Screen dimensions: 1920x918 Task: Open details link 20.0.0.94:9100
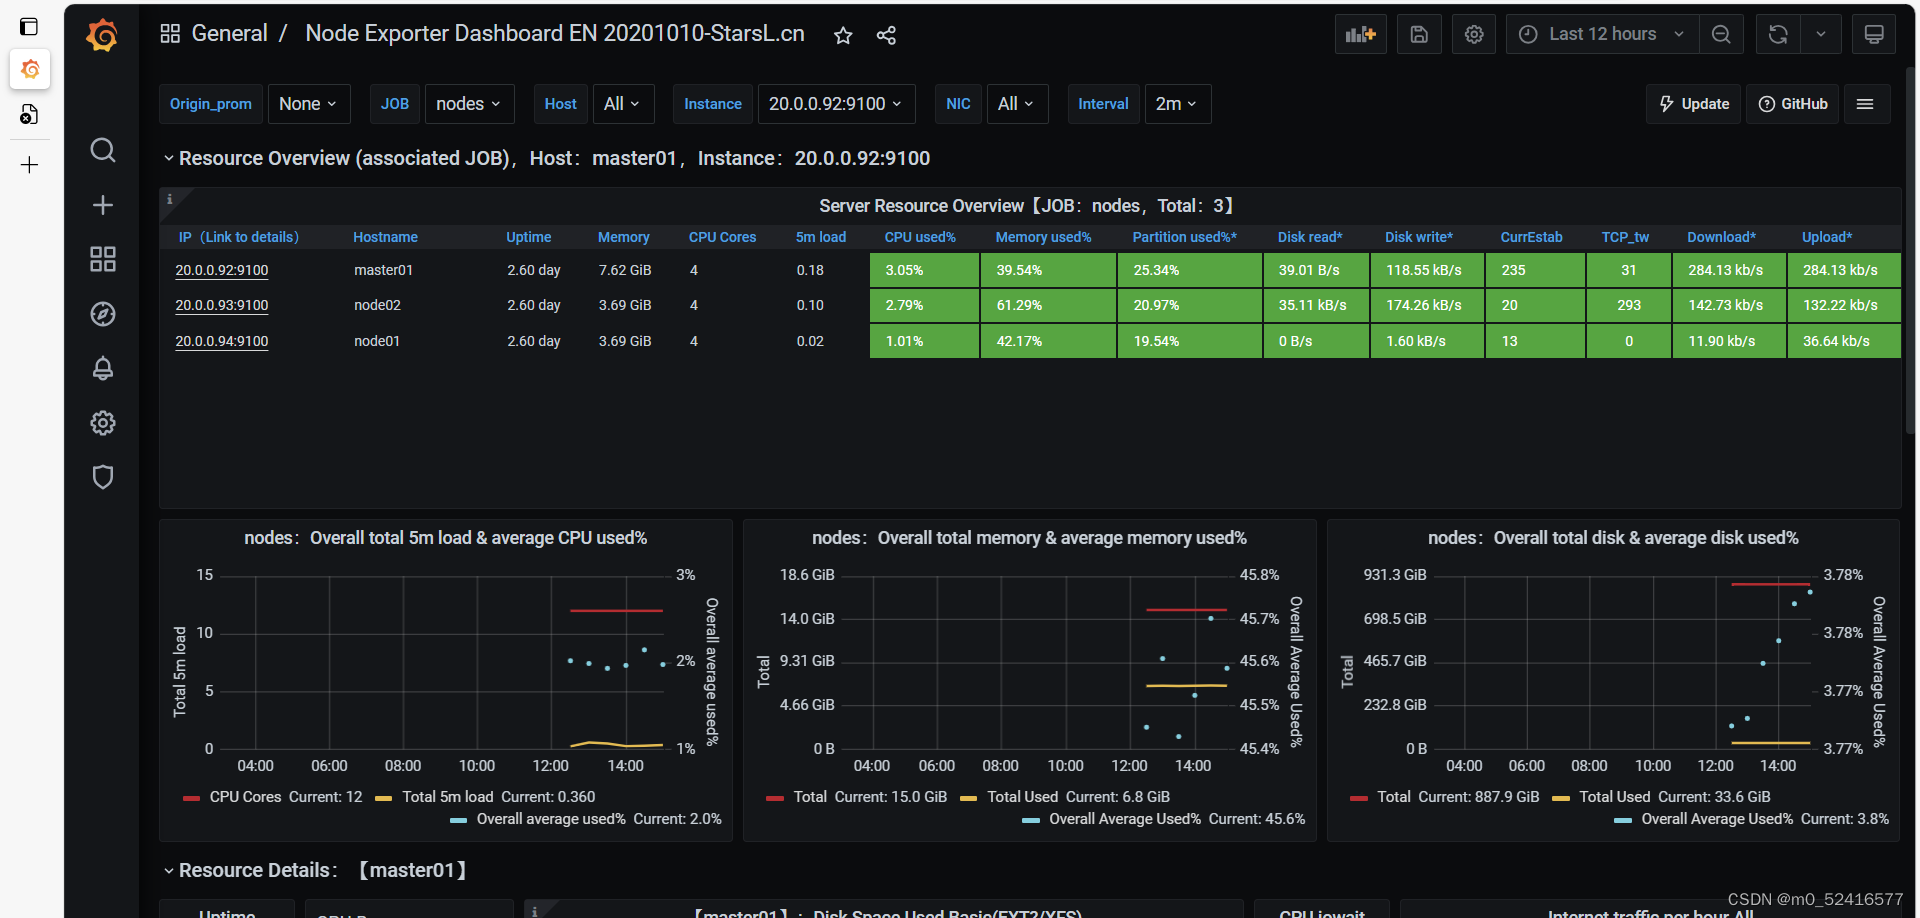(222, 341)
